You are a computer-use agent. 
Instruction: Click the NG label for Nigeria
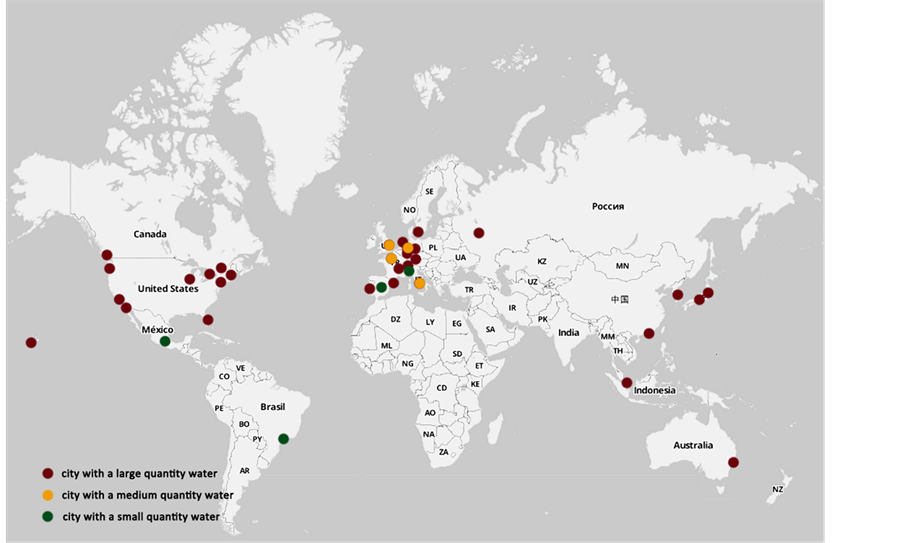pyautogui.click(x=407, y=363)
